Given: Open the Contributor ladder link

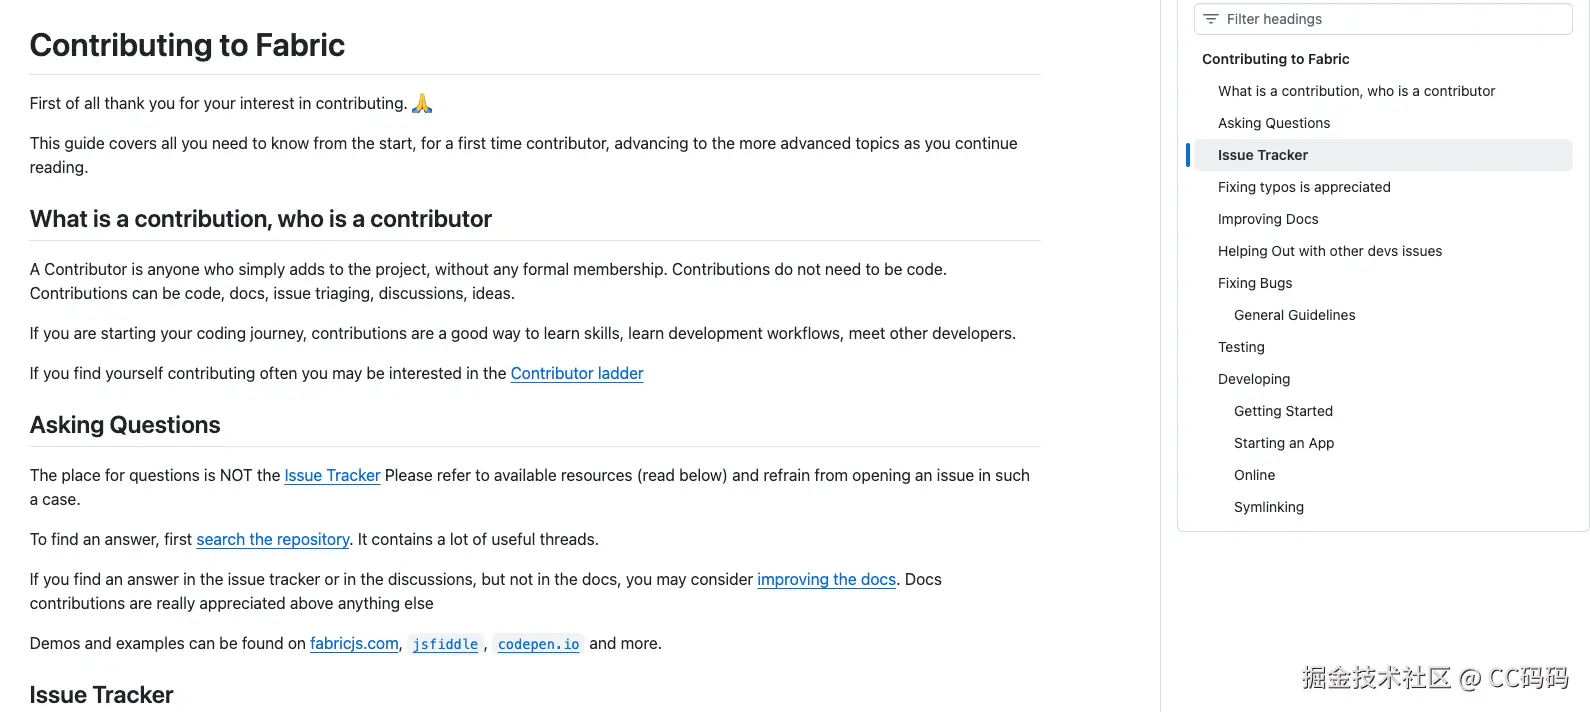Looking at the screenshot, I should tap(577, 373).
